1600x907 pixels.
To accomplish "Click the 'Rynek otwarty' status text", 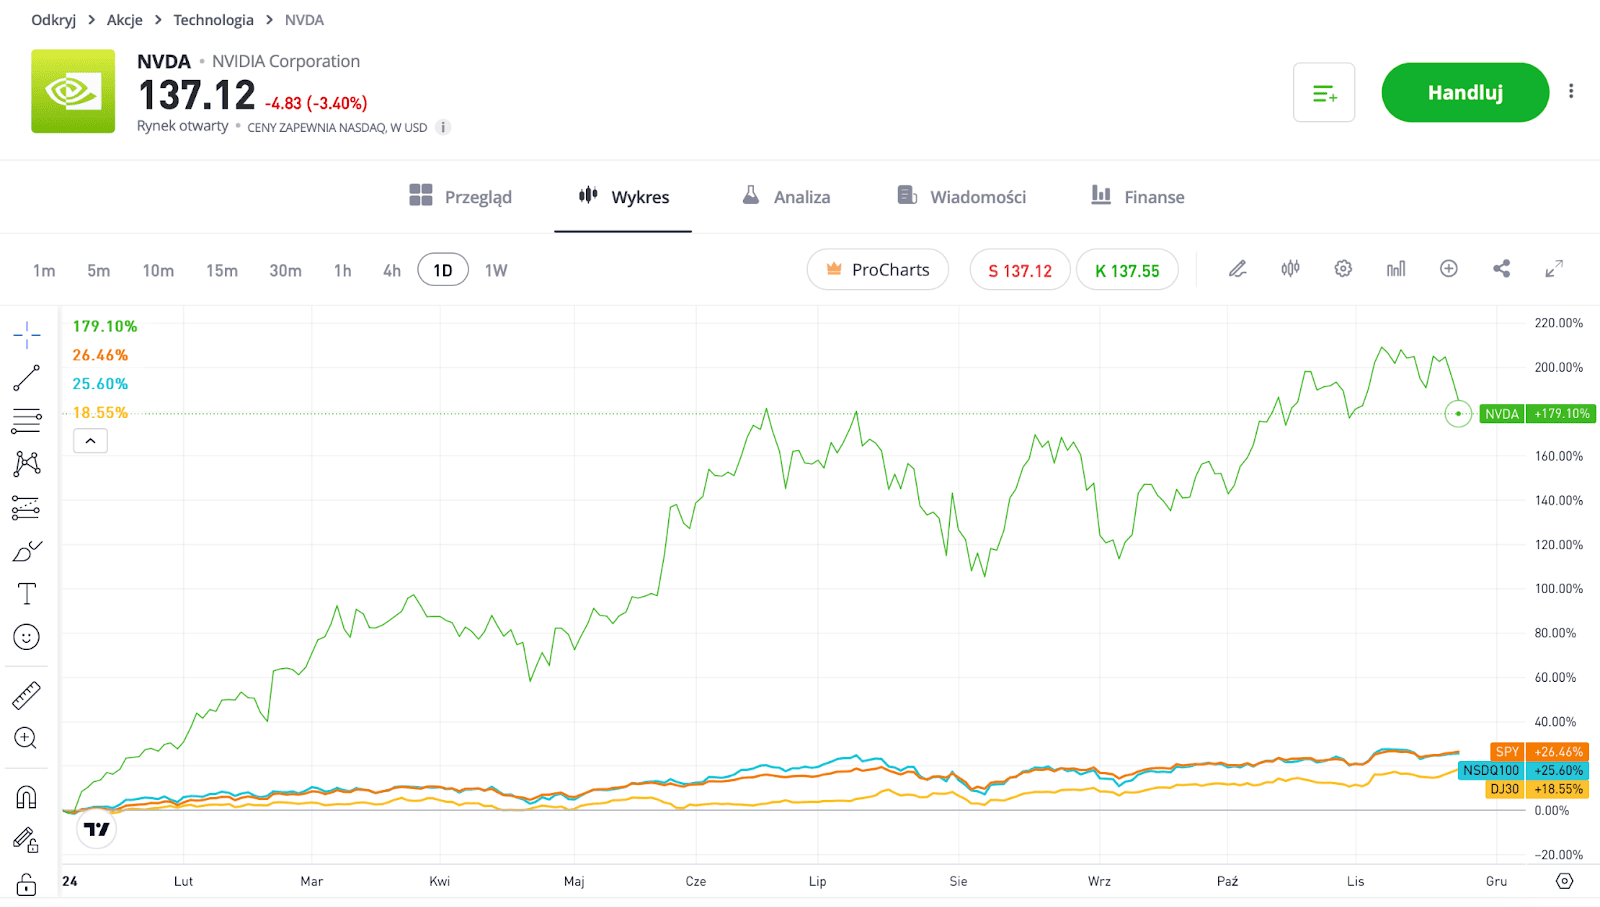I will coord(182,126).
